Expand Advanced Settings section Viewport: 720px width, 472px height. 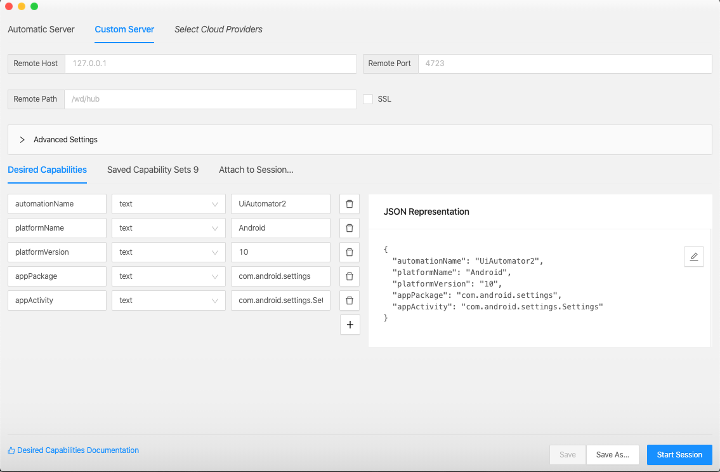coord(360,140)
